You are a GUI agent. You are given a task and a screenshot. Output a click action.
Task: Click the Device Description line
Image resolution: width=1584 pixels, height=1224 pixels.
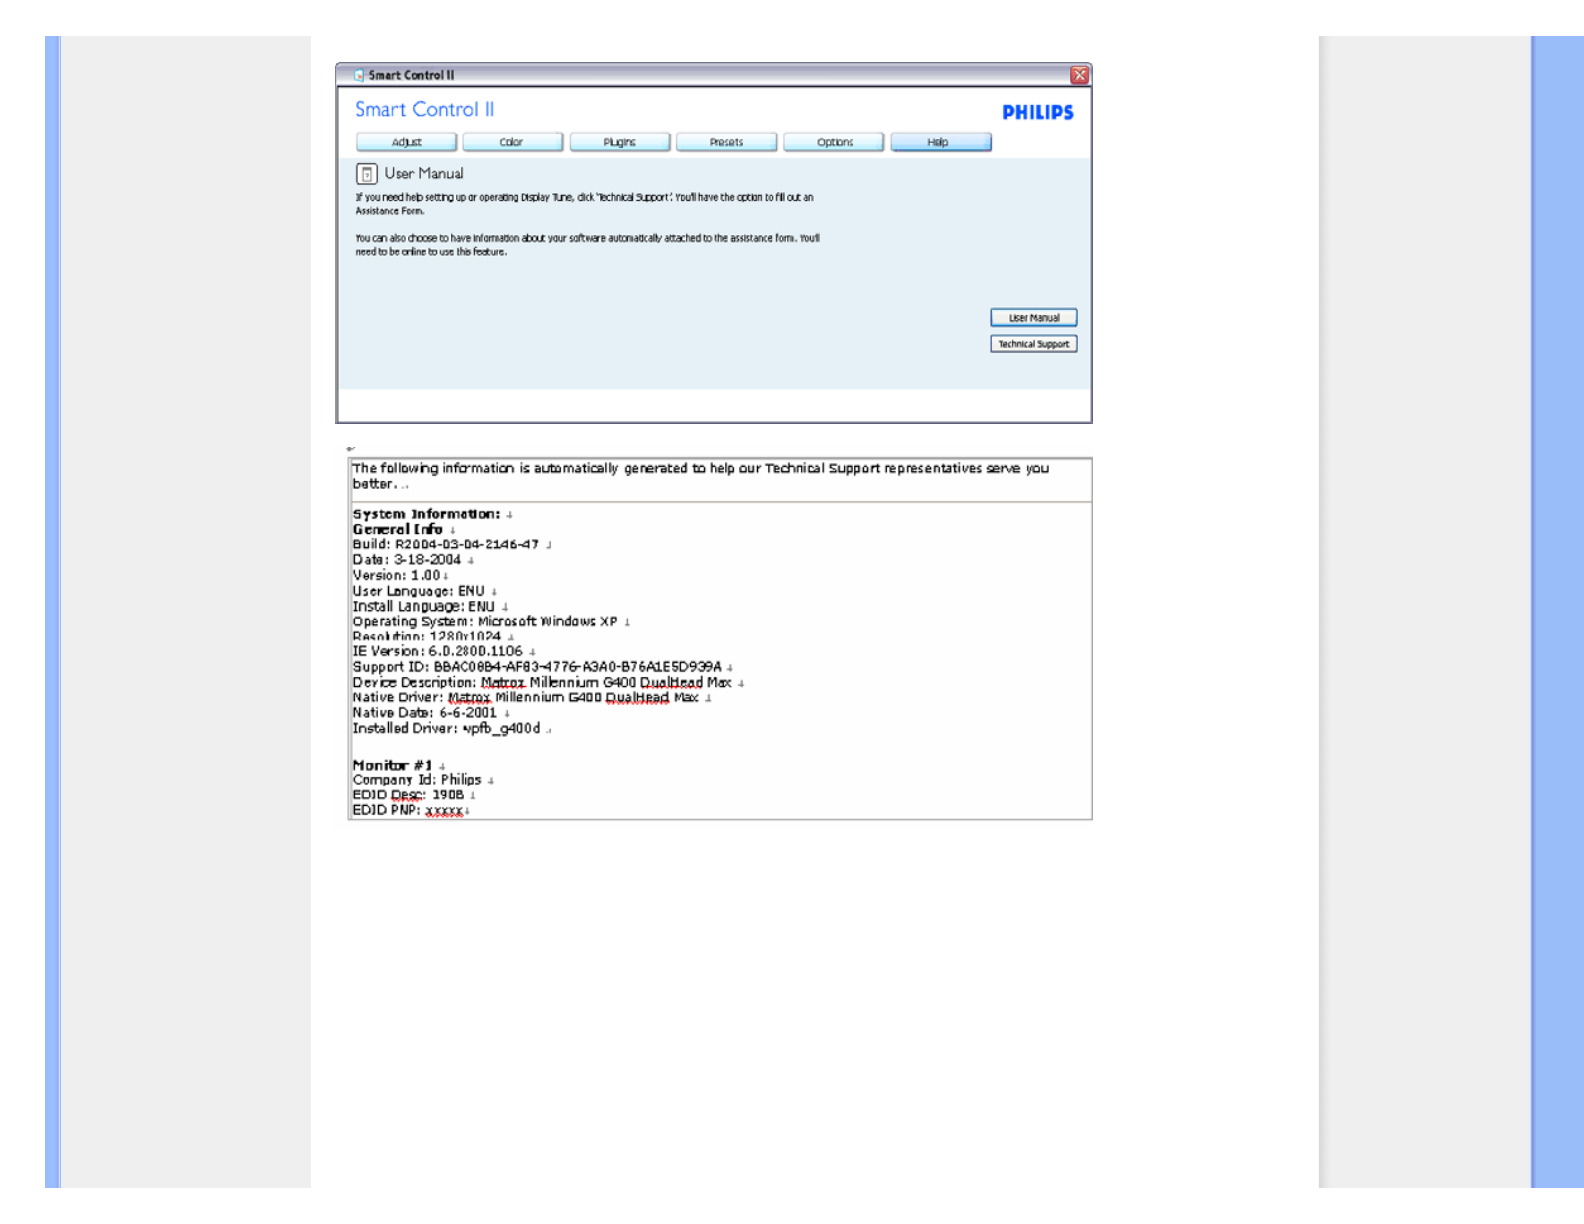[541, 683]
